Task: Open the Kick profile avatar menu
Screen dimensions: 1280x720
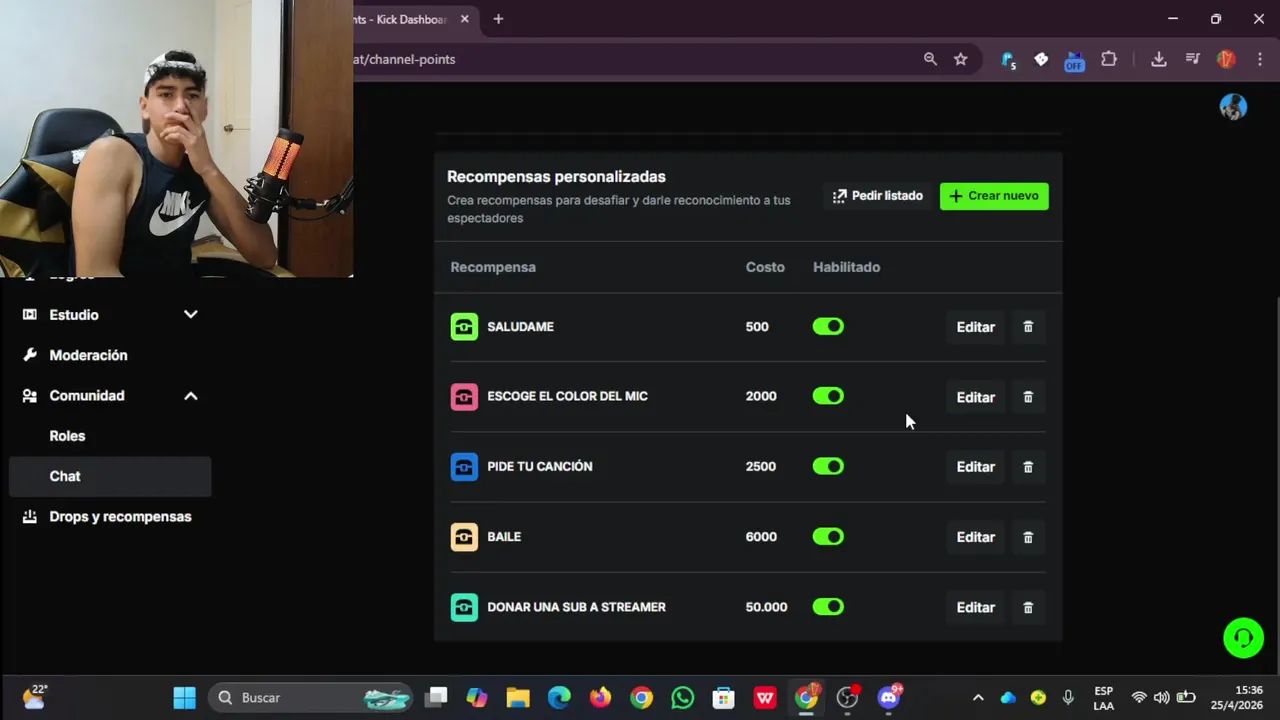Action: tap(1233, 107)
